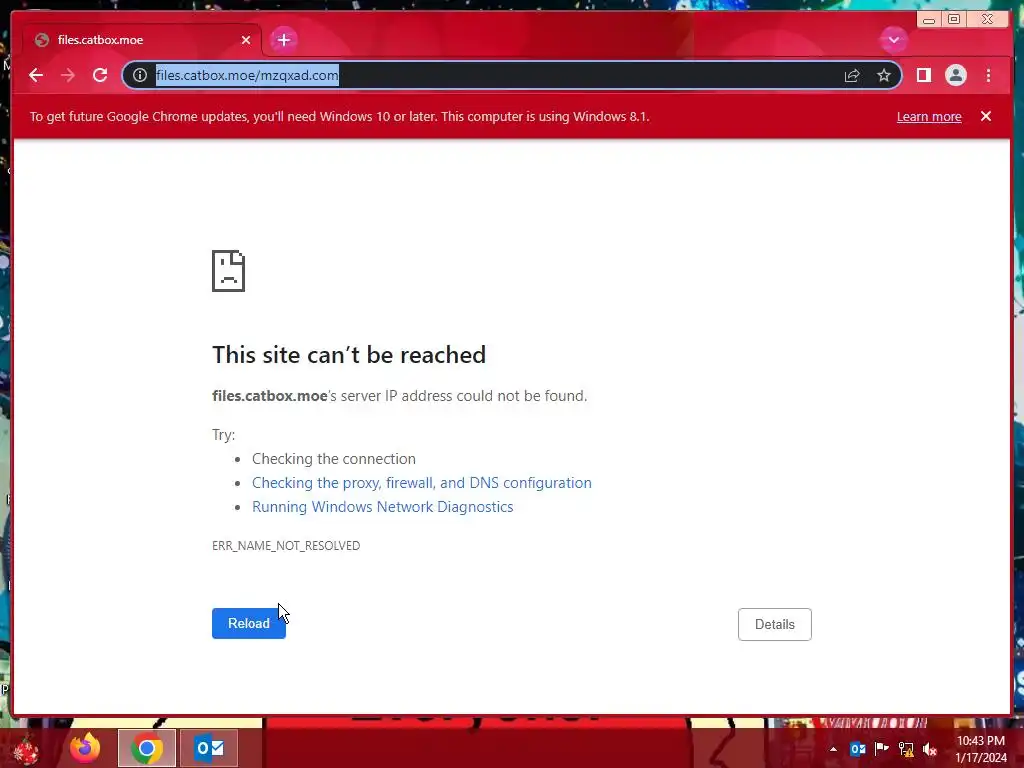1024x768 pixels.
Task: Select the files.catbox.moe tab
Action: coord(142,40)
